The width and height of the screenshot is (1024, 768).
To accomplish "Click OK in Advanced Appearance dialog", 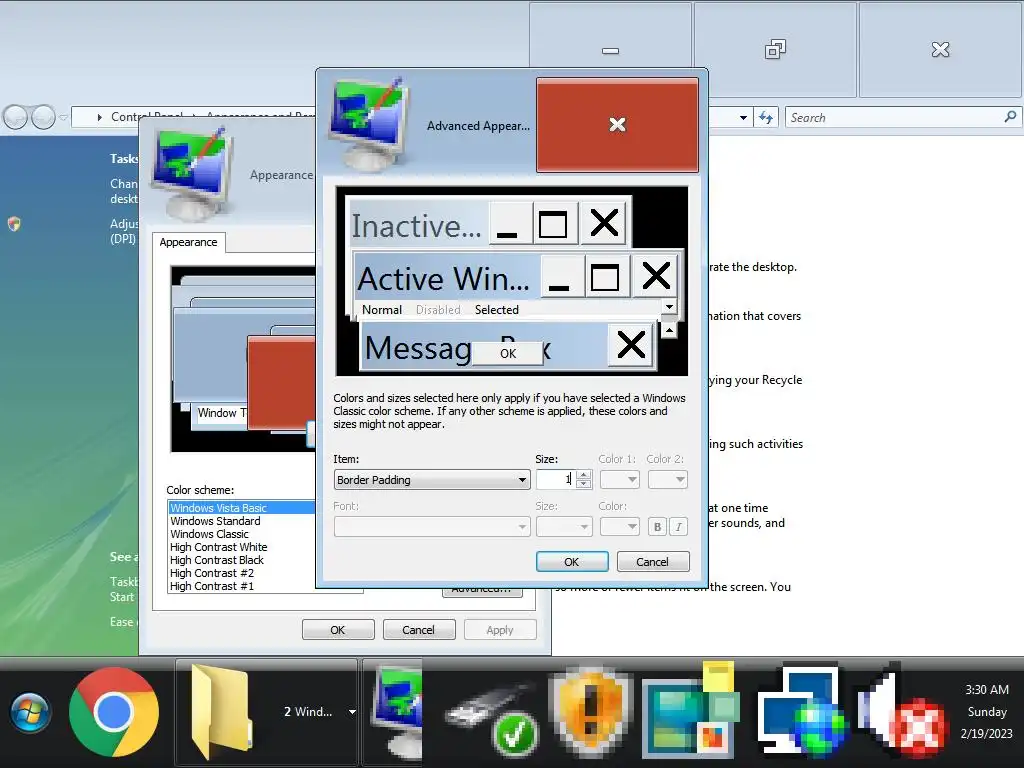I will [572, 562].
